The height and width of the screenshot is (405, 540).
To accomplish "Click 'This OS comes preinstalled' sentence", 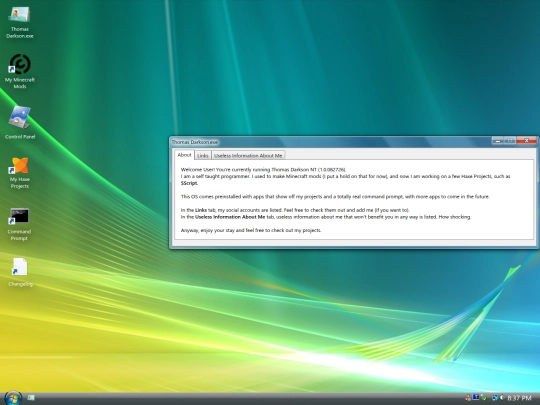I will pyautogui.click(x=335, y=197).
